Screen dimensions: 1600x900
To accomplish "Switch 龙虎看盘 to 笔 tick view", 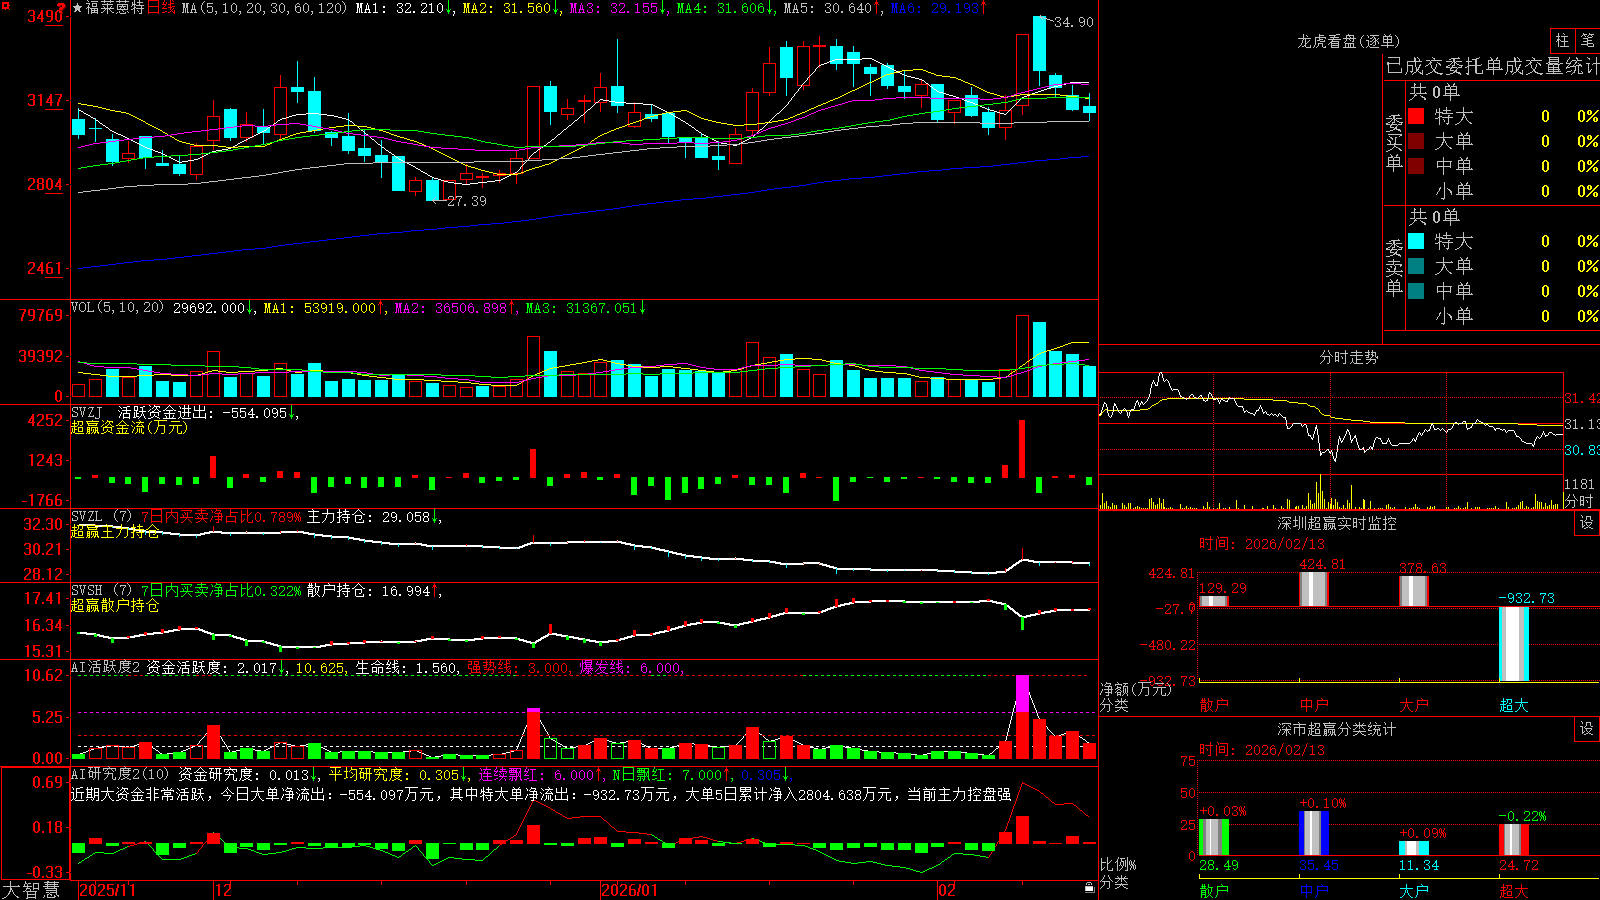I will pos(1587,40).
